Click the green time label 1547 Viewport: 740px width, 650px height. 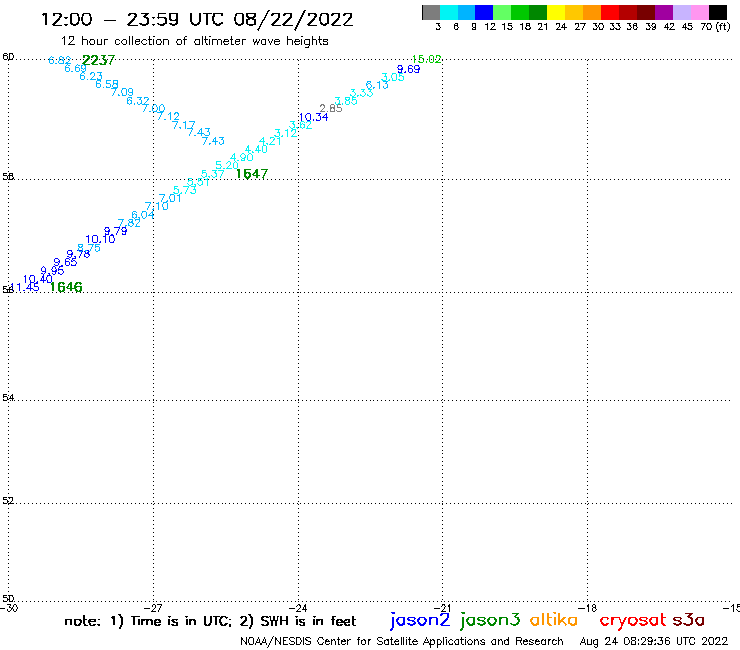[x=252, y=174]
